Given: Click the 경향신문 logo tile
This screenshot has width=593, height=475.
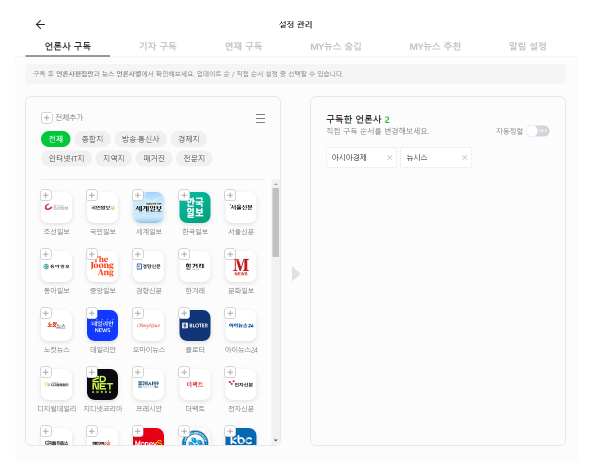Looking at the screenshot, I should (149, 267).
